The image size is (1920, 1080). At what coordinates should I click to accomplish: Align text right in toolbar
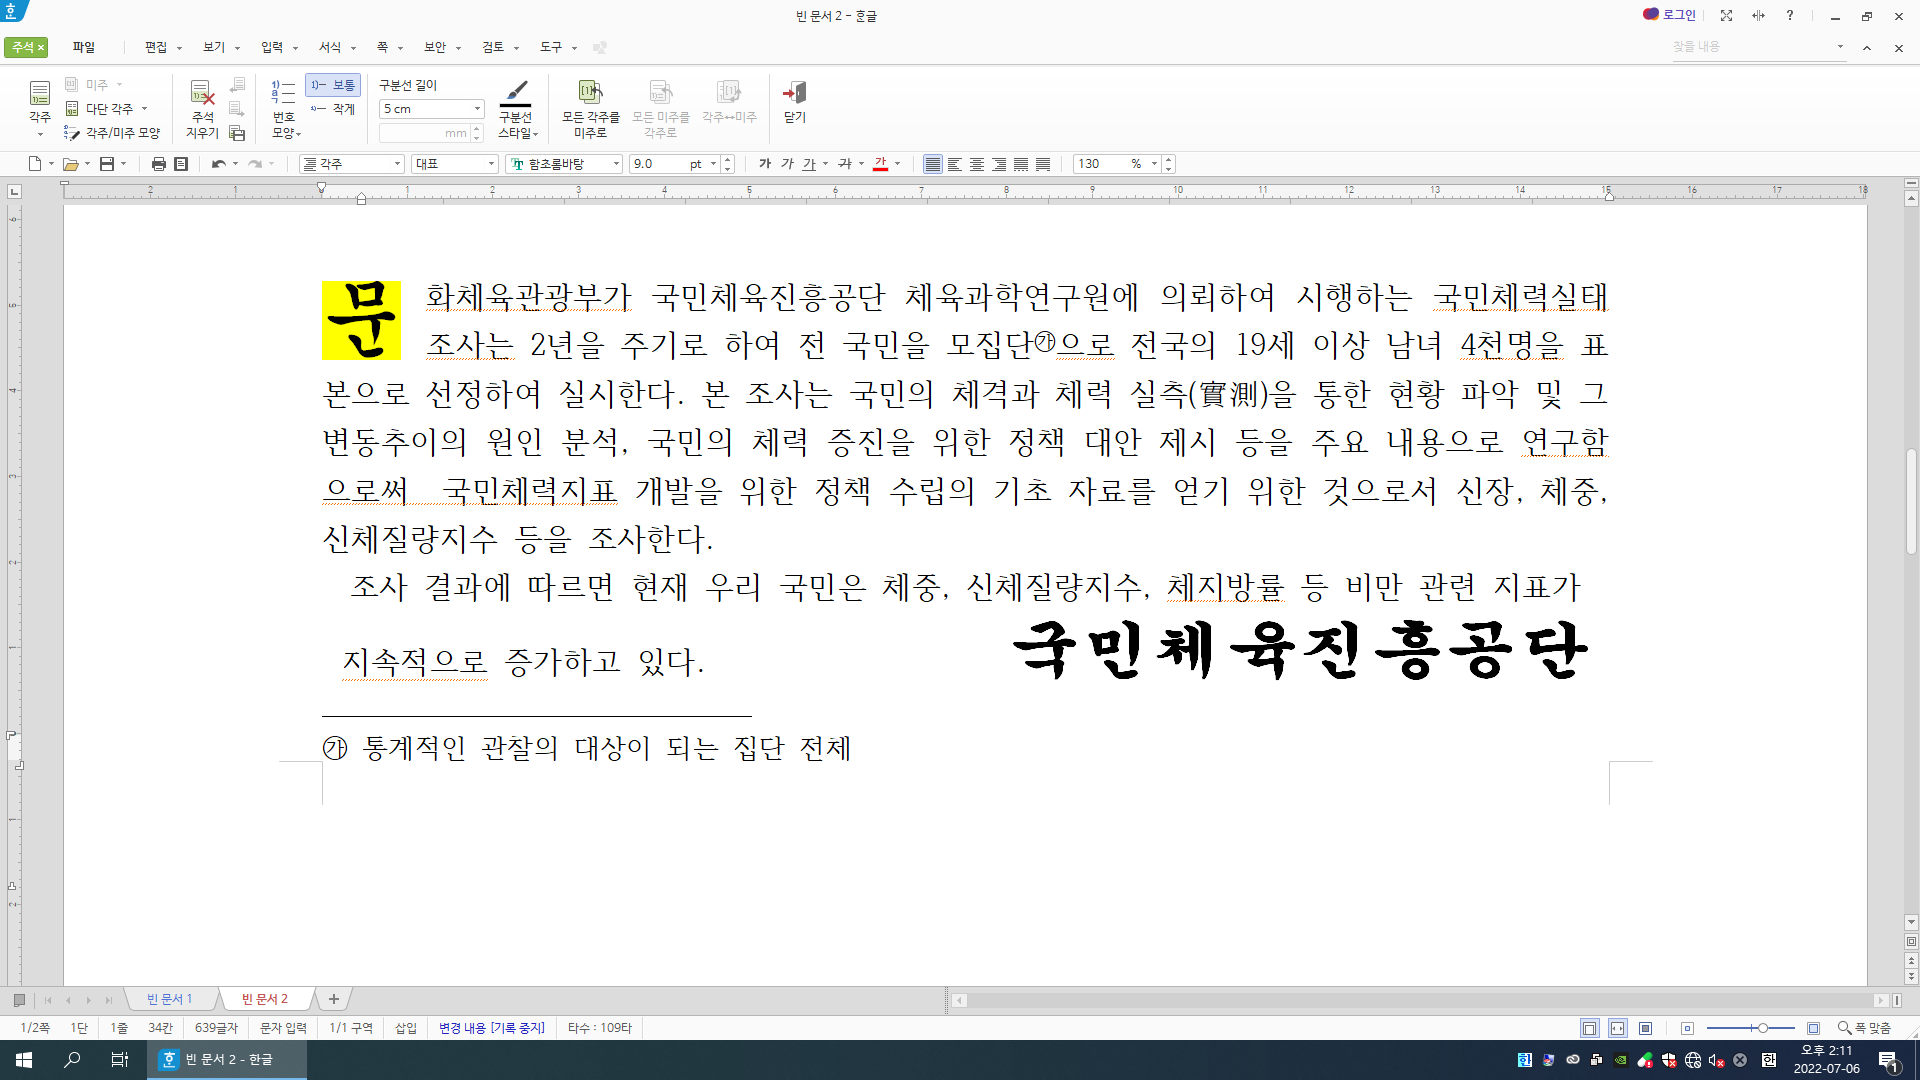[x=999, y=164]
